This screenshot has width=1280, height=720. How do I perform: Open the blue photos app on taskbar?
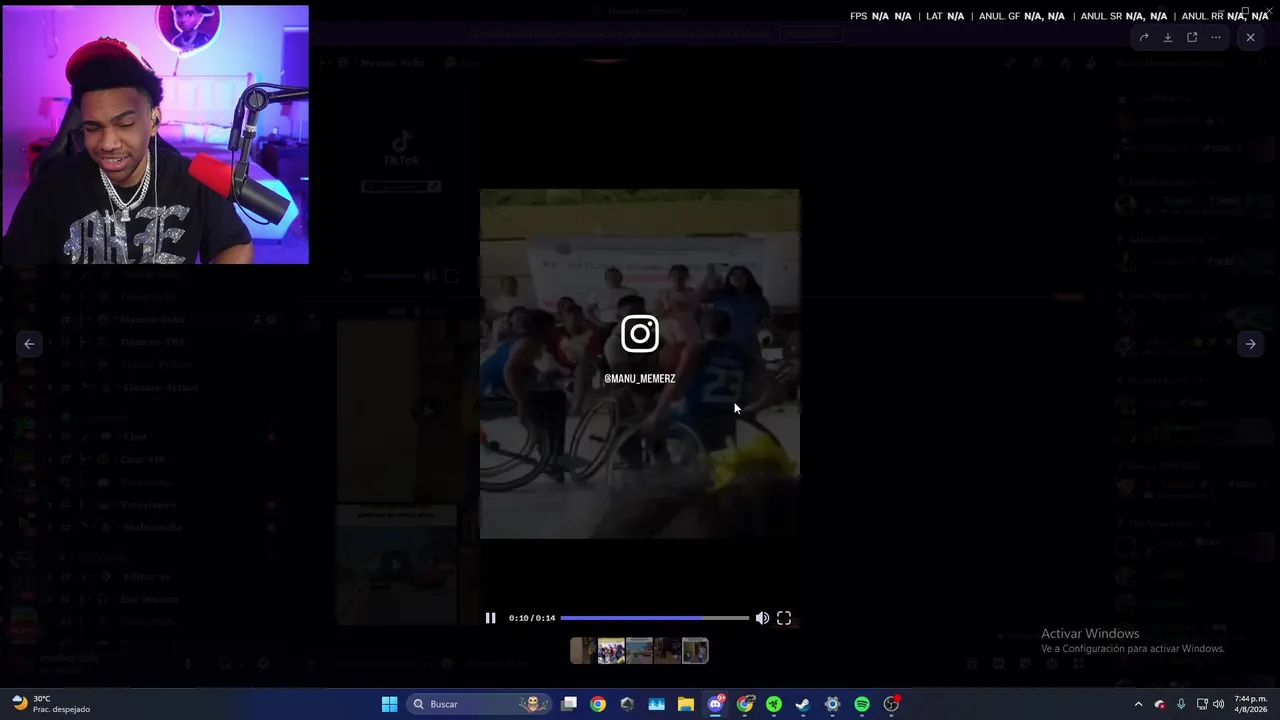coord(657,704)
